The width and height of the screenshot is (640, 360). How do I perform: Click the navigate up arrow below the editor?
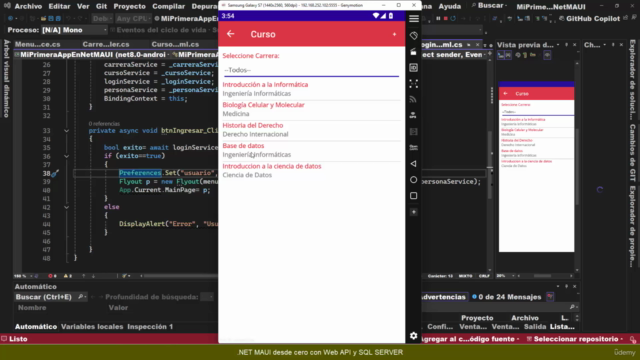coord(84,276)
